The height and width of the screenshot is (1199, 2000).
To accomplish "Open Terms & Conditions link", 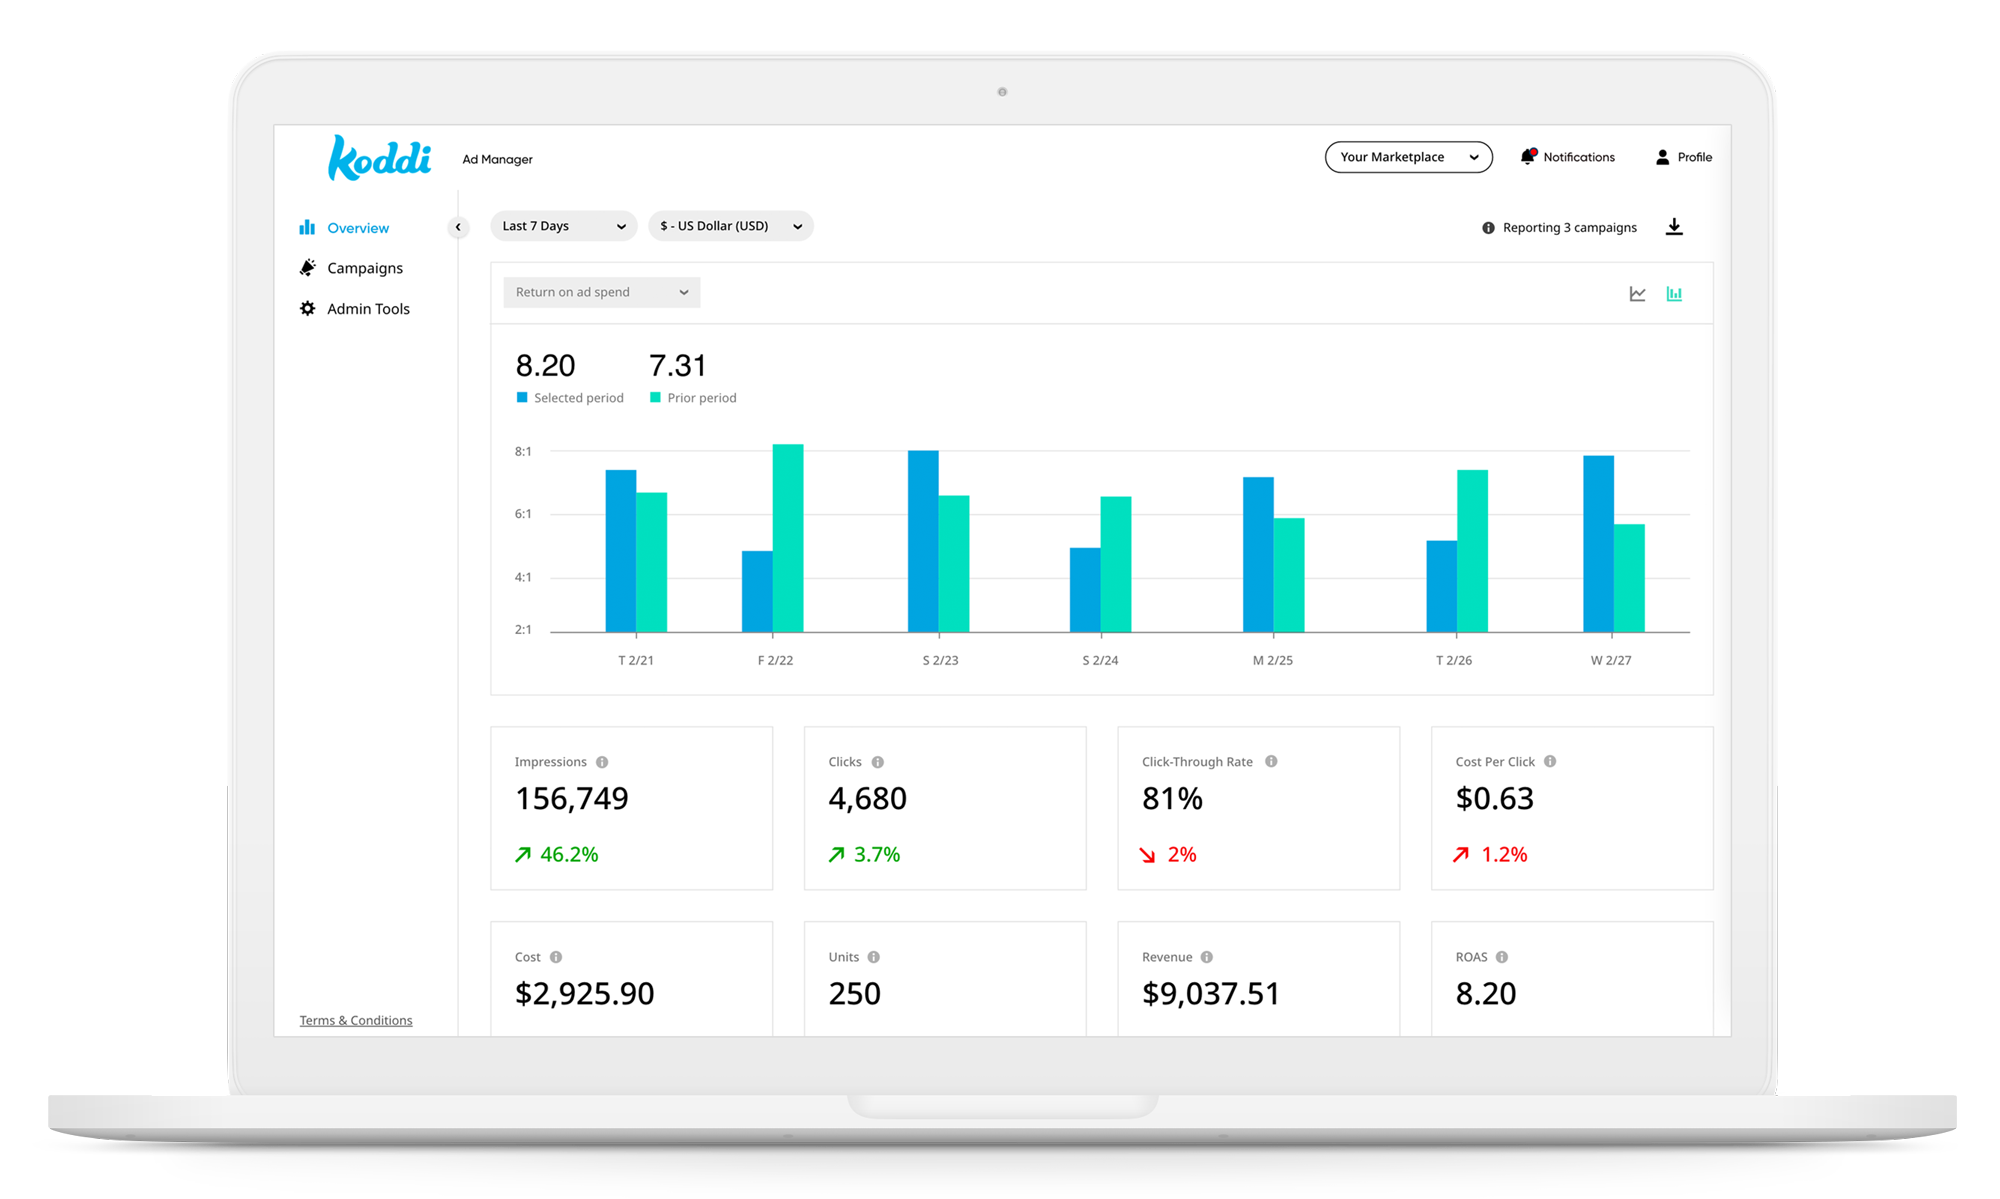I will 355,1019.
